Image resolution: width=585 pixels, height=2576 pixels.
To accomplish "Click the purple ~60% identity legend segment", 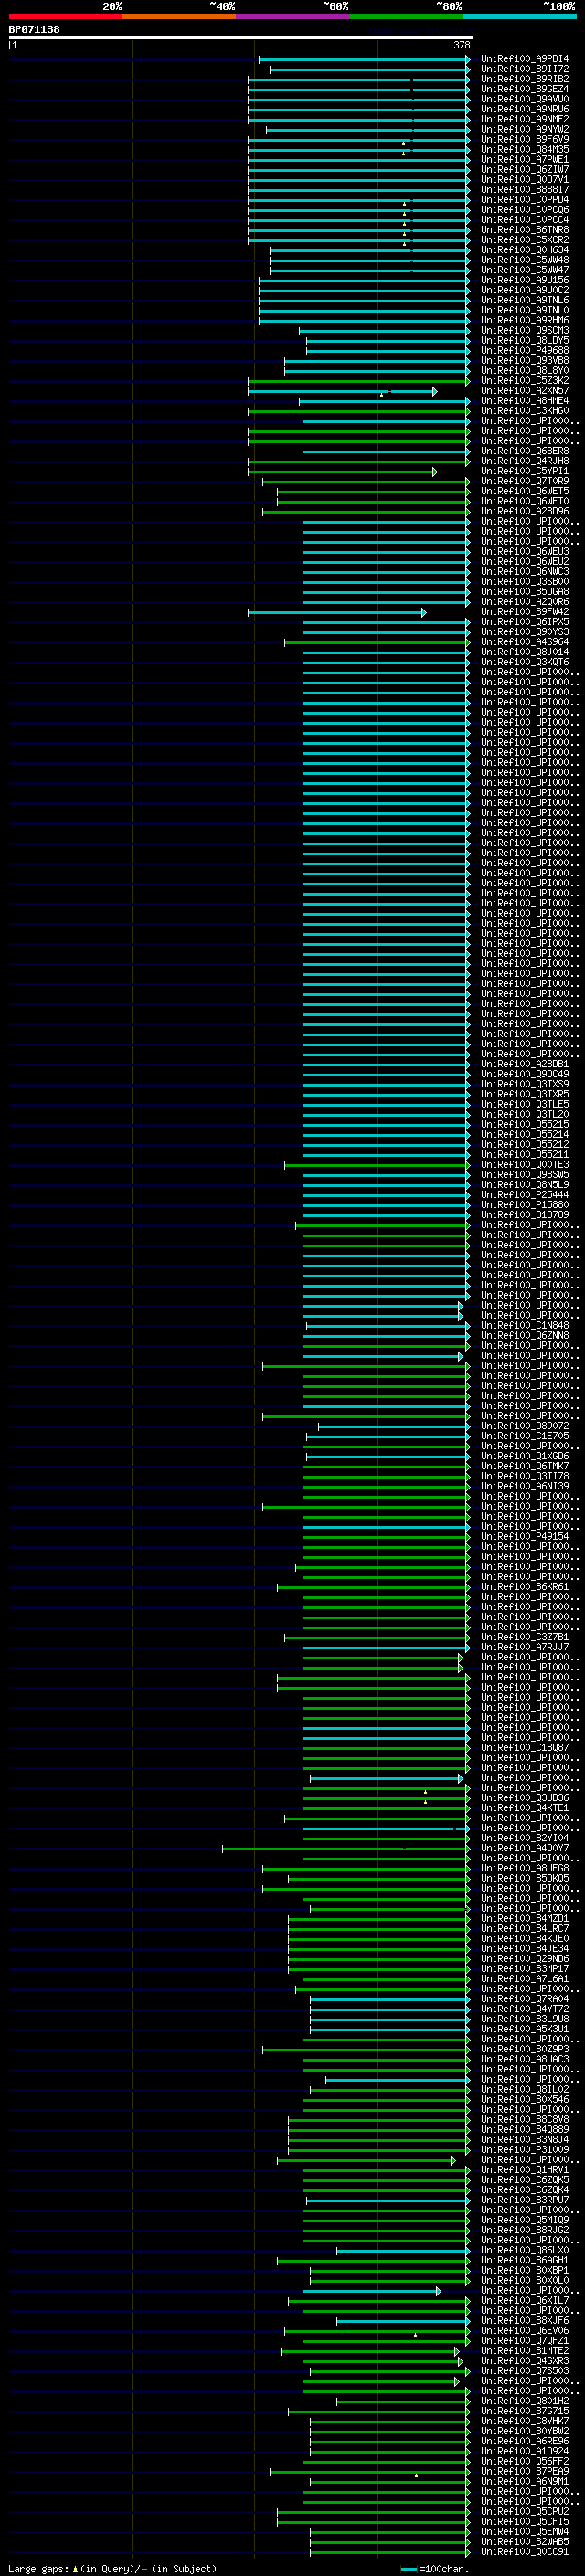I will (x=293, y=16).
